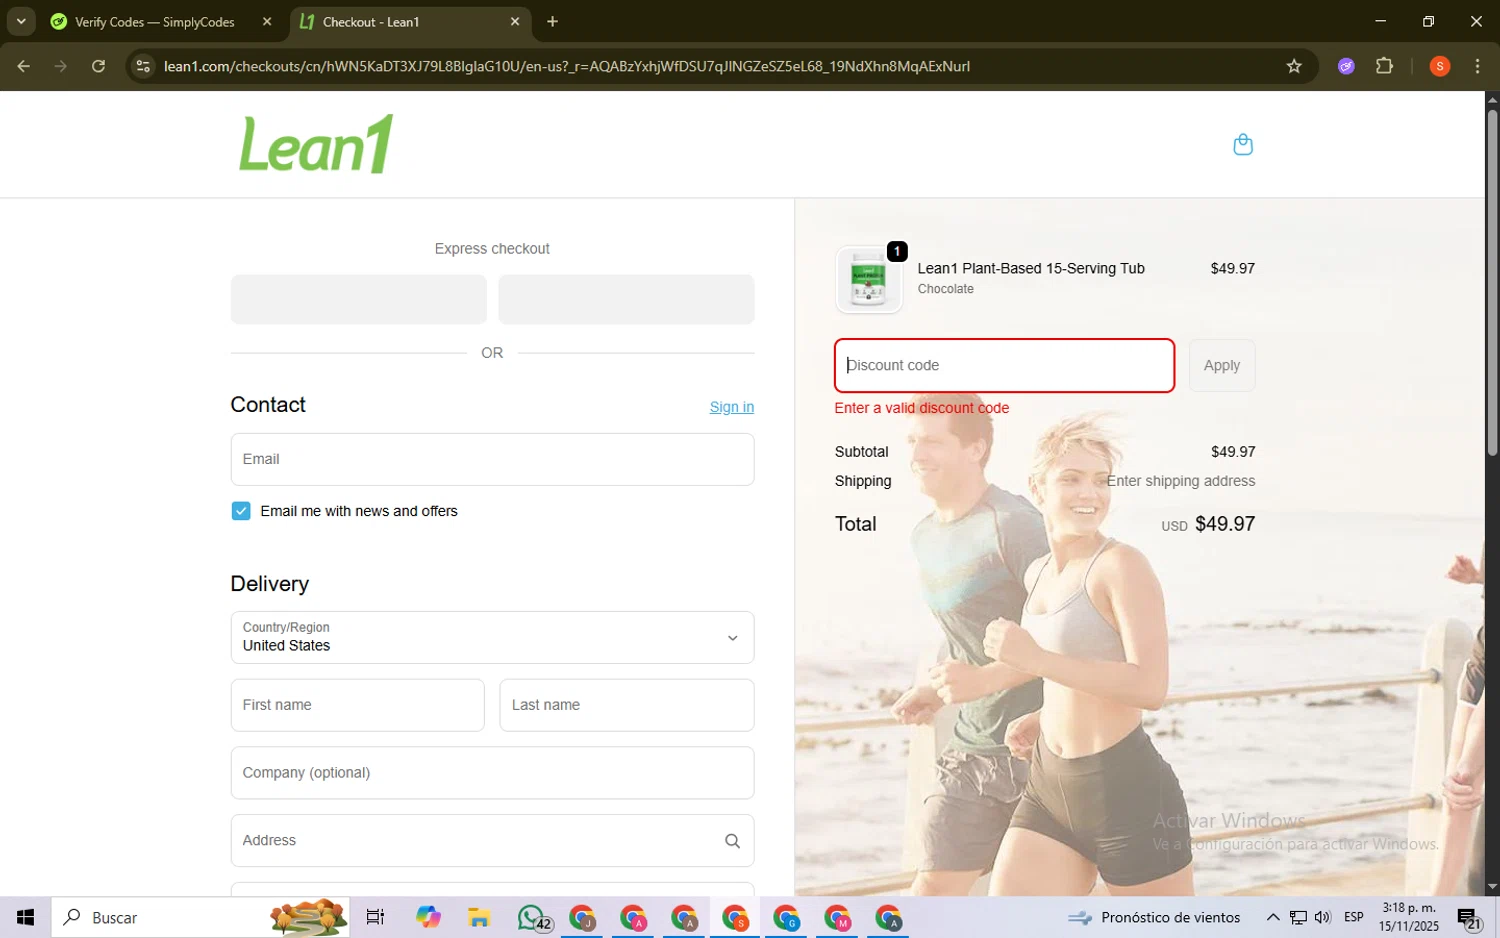Click the Address input field
Viewport: 1500px width, 938px height.
click(x=492, y=841)
